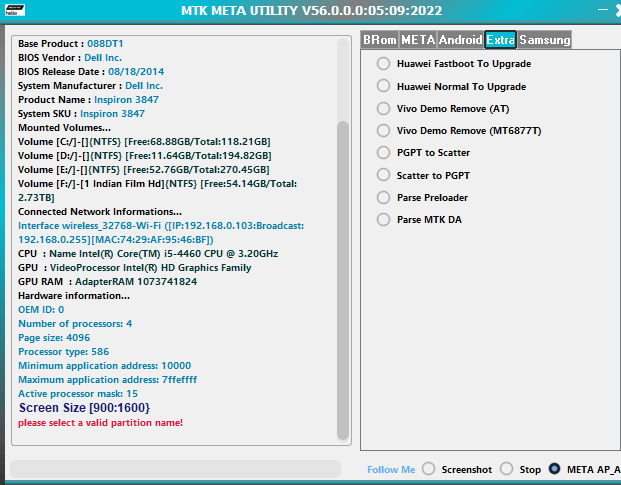Select Scatter to PGPT option

[x=423, y=175]
